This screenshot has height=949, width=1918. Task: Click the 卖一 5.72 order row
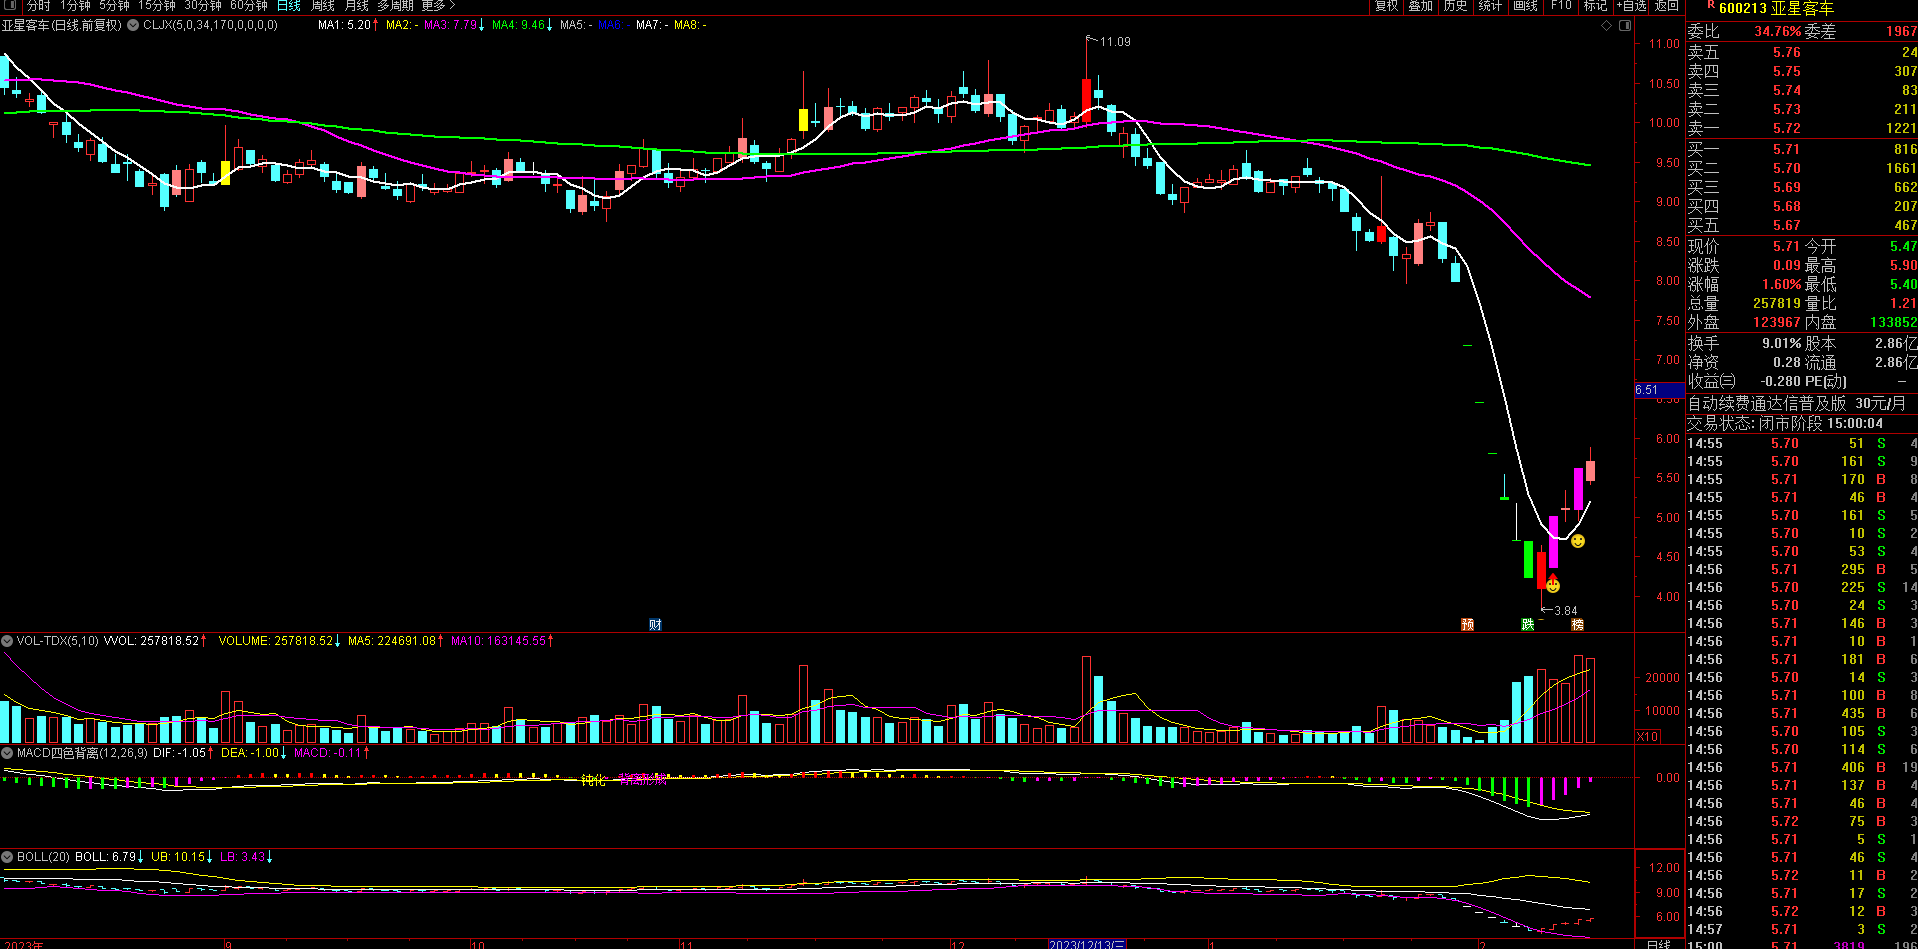coord(1802,128)
